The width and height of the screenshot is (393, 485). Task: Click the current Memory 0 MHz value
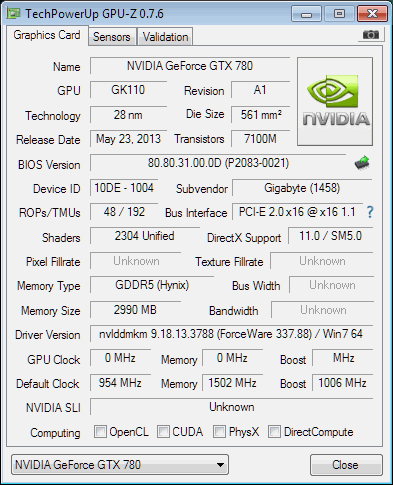232,358
